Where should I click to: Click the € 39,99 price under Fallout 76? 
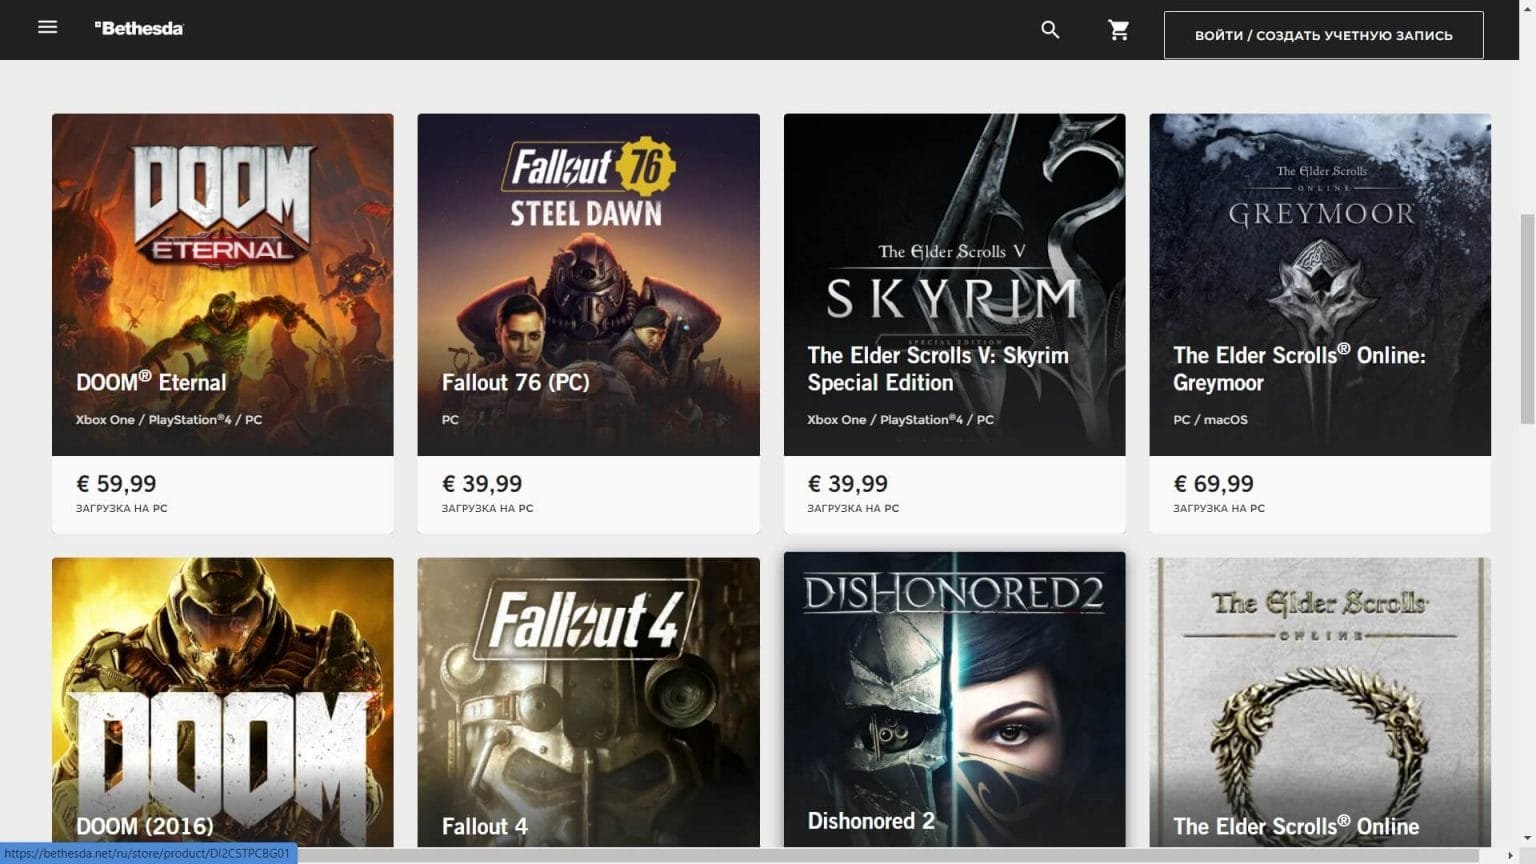point(482,484)
